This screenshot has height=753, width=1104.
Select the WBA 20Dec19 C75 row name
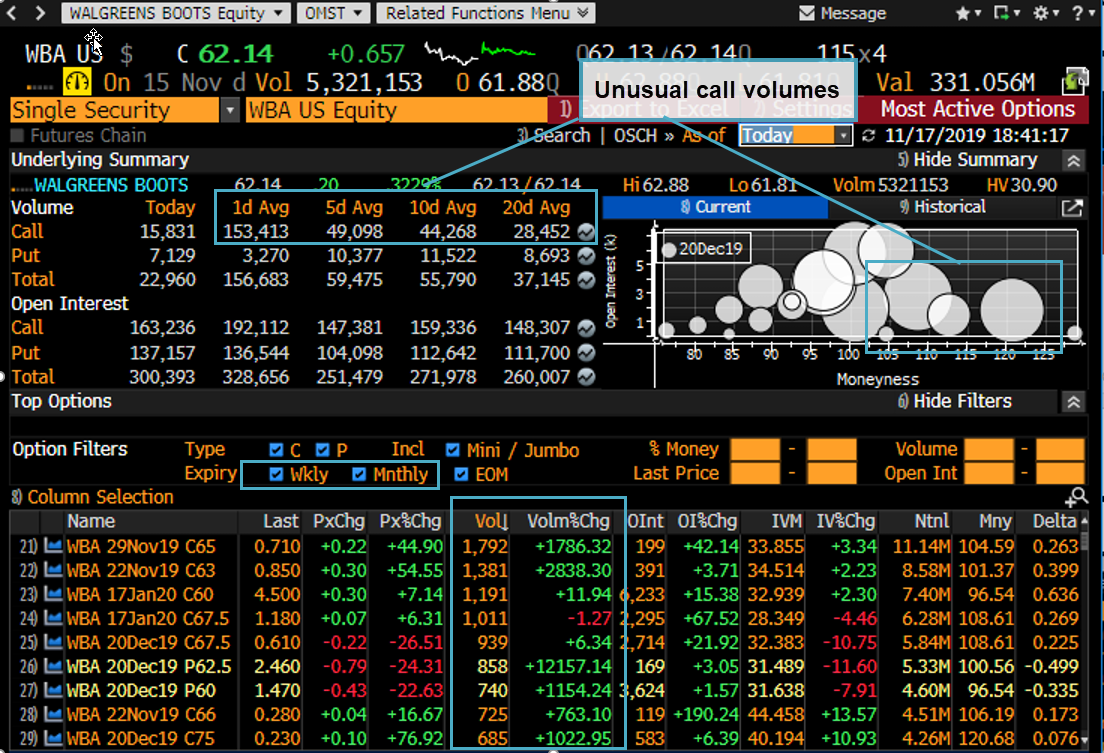pyautogui.click(x=141, y=739)
